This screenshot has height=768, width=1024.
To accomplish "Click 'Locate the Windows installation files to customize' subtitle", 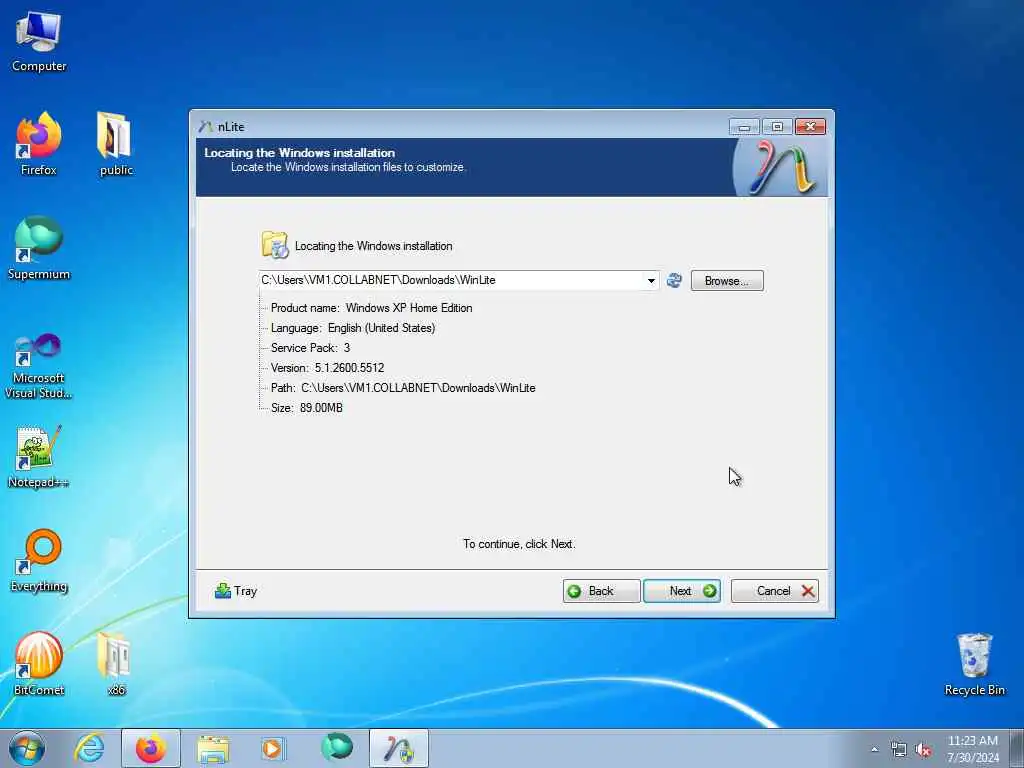I will (x=347, y=167).
